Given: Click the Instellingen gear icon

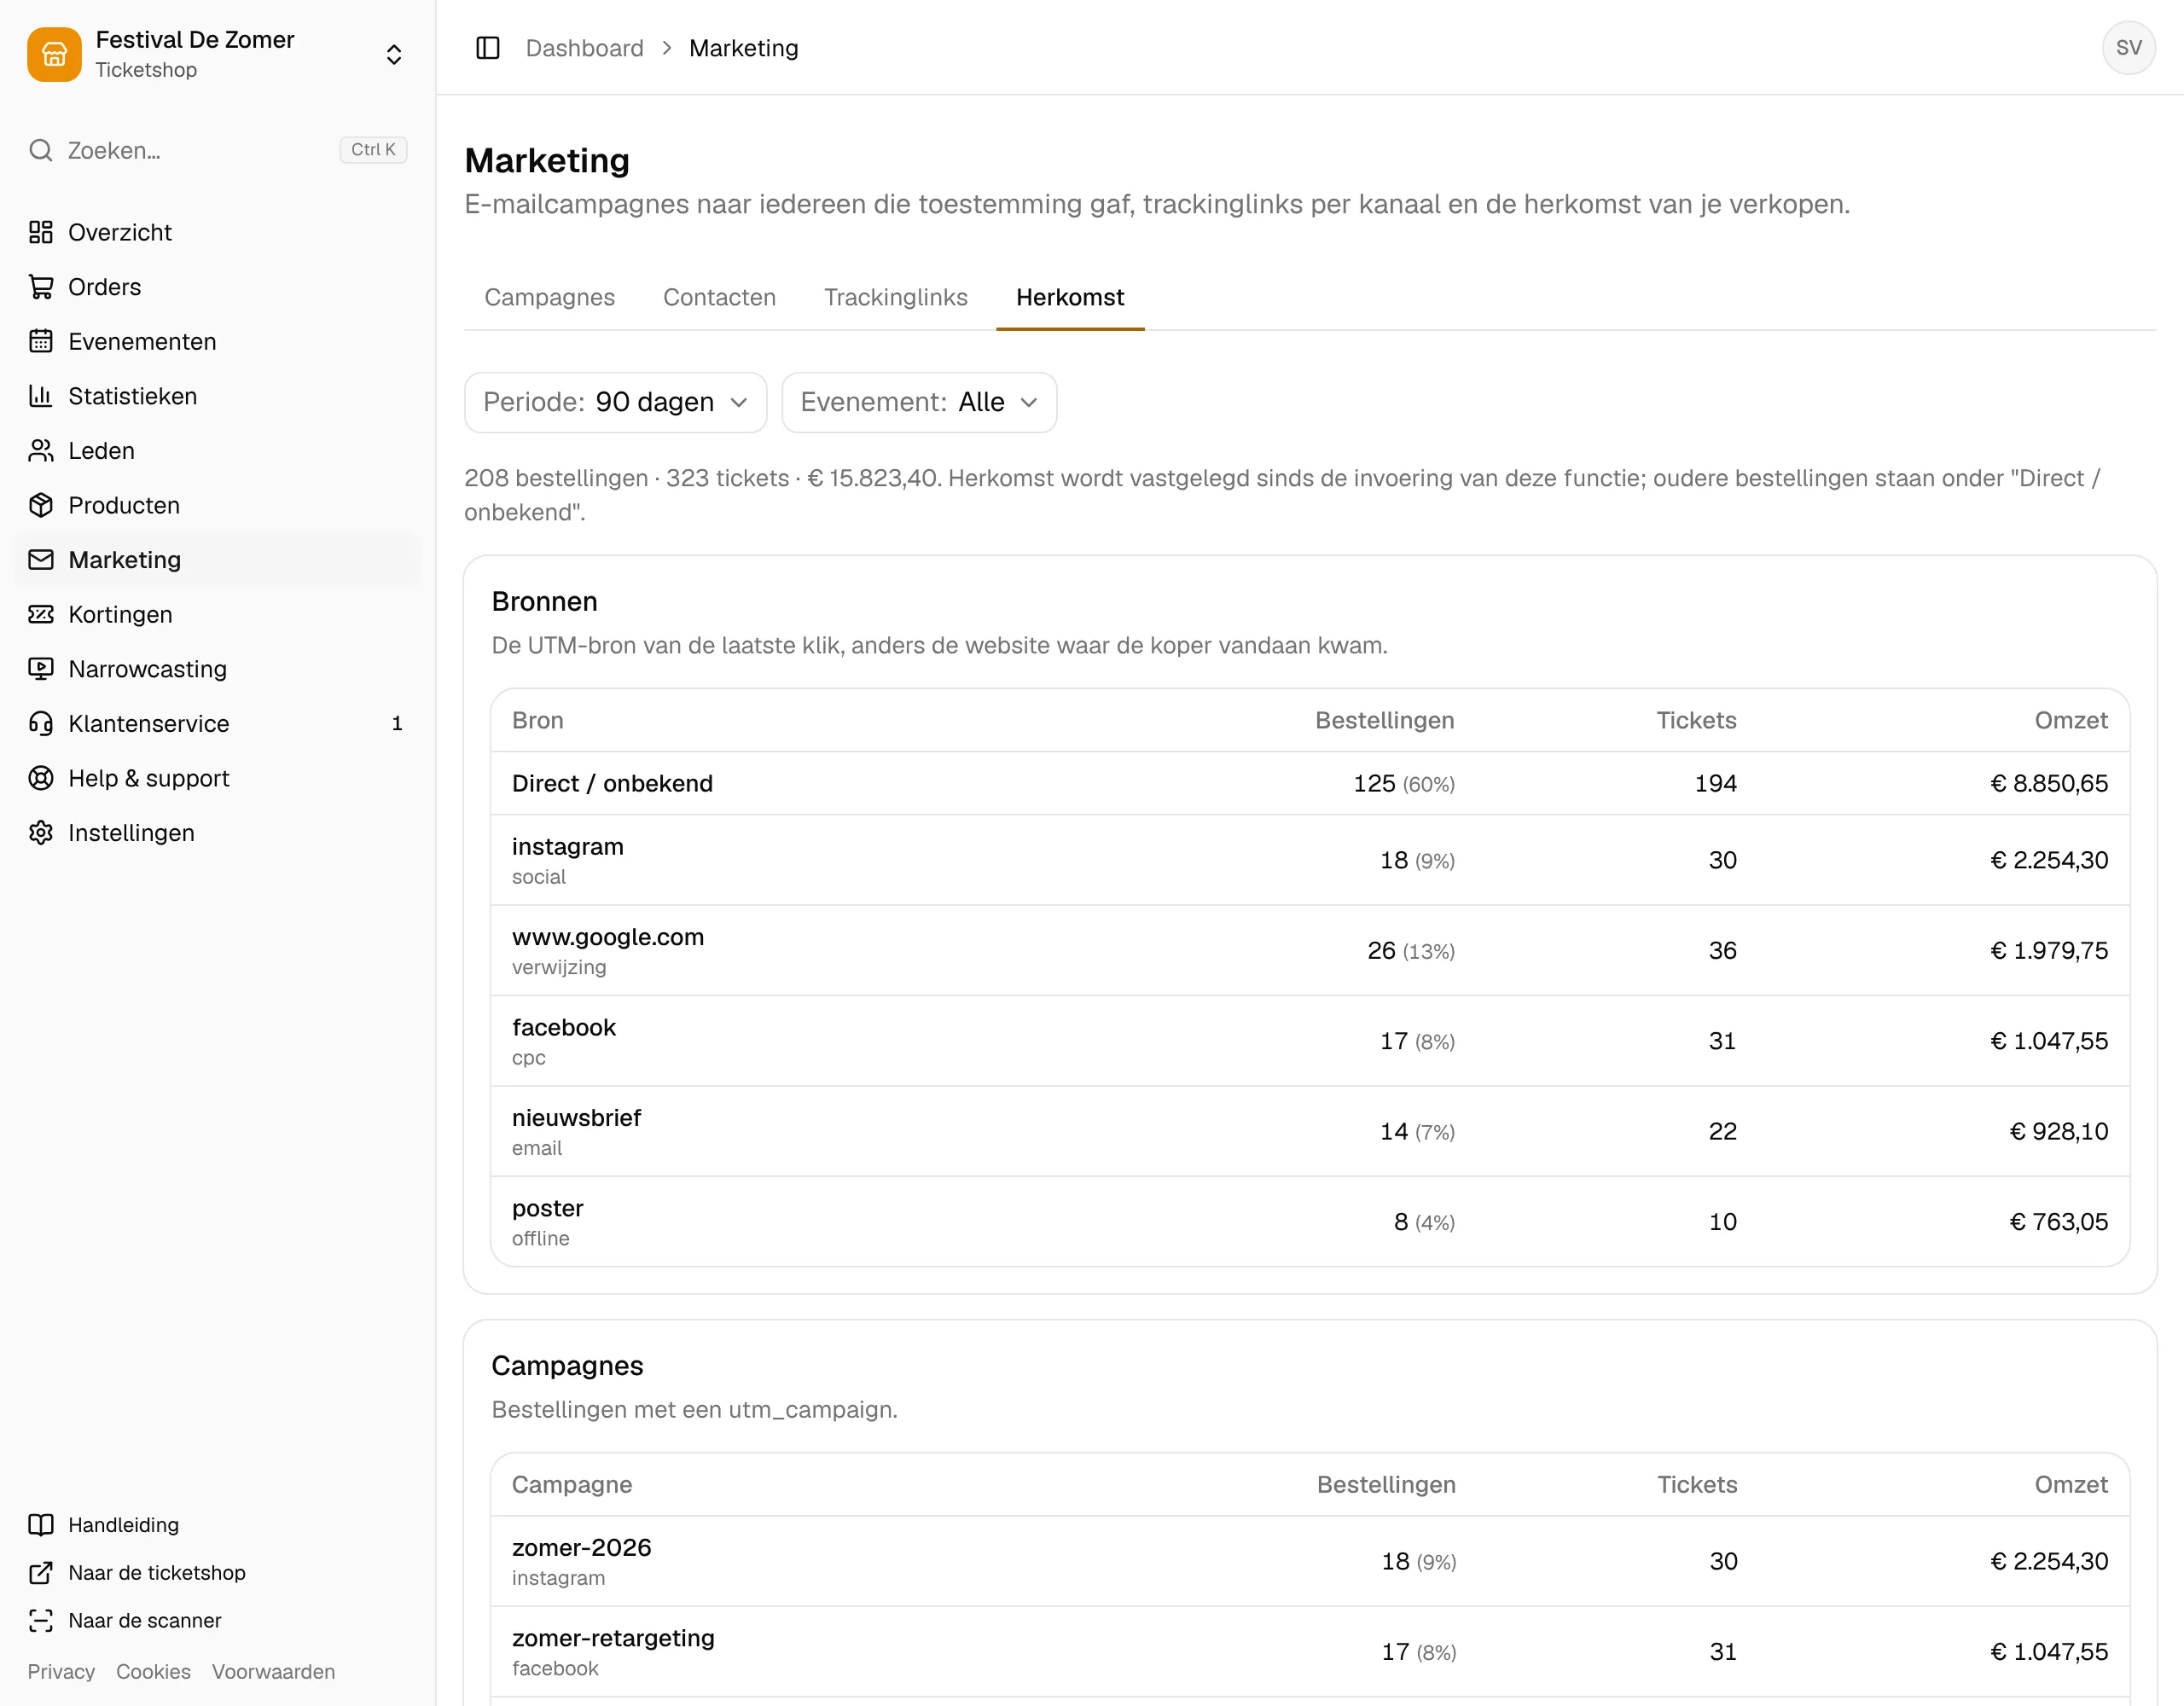Looking at the screenshot, I should click(41, 833).
